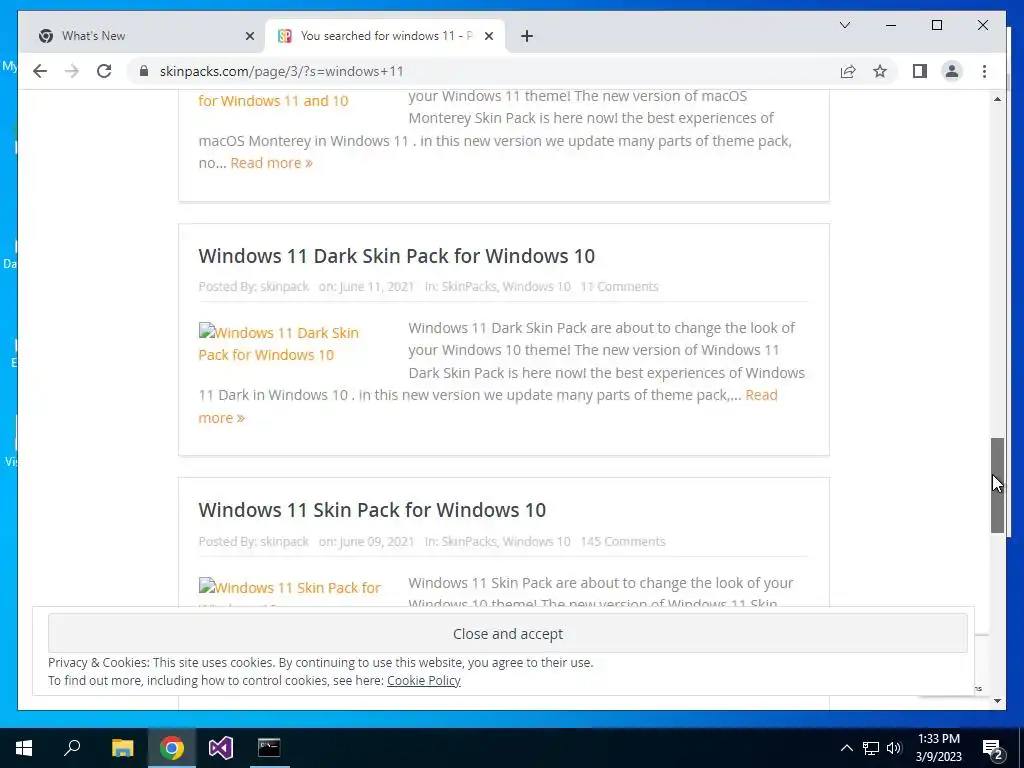This screenshot has width=1024, height=768.
Task: Click the page scrollbar thumb
Action: tap(997, 485)
